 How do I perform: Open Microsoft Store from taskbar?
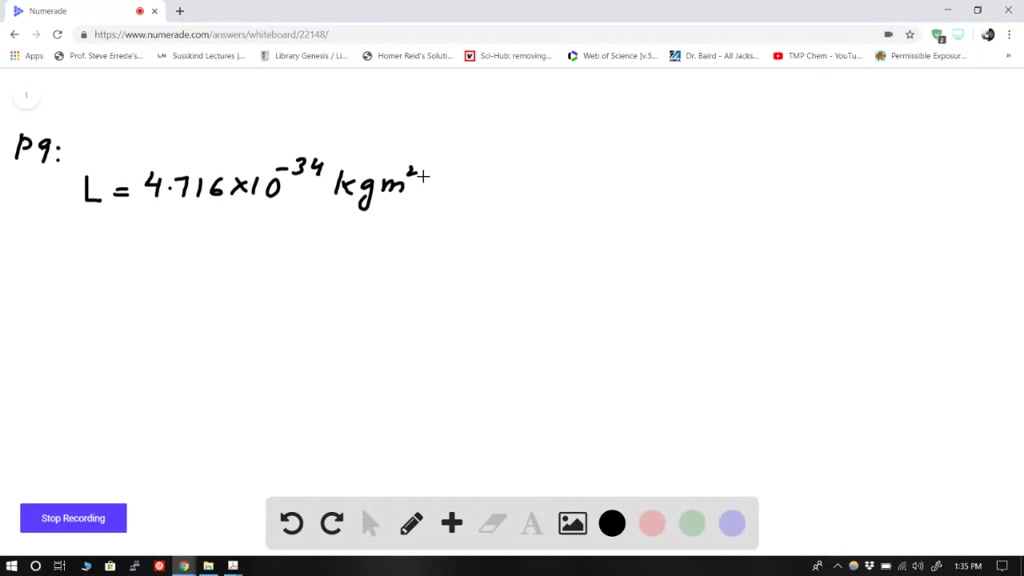coord(110,566)
